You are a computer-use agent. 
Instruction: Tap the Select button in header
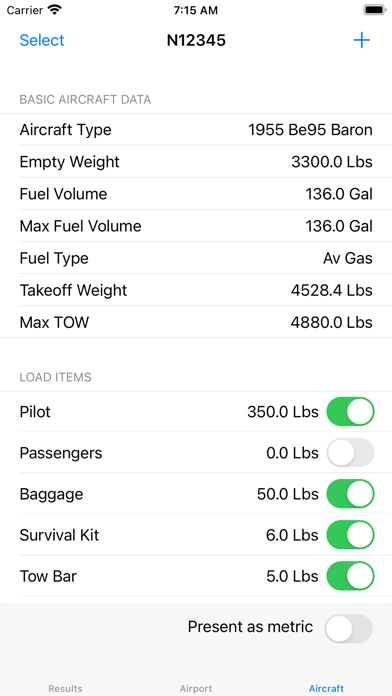pos(42,40)
